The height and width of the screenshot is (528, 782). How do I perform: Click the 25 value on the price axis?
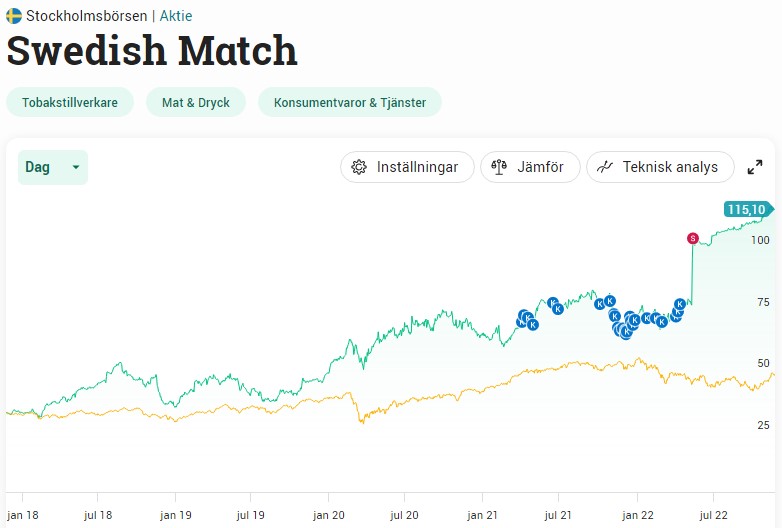point(763,425)
